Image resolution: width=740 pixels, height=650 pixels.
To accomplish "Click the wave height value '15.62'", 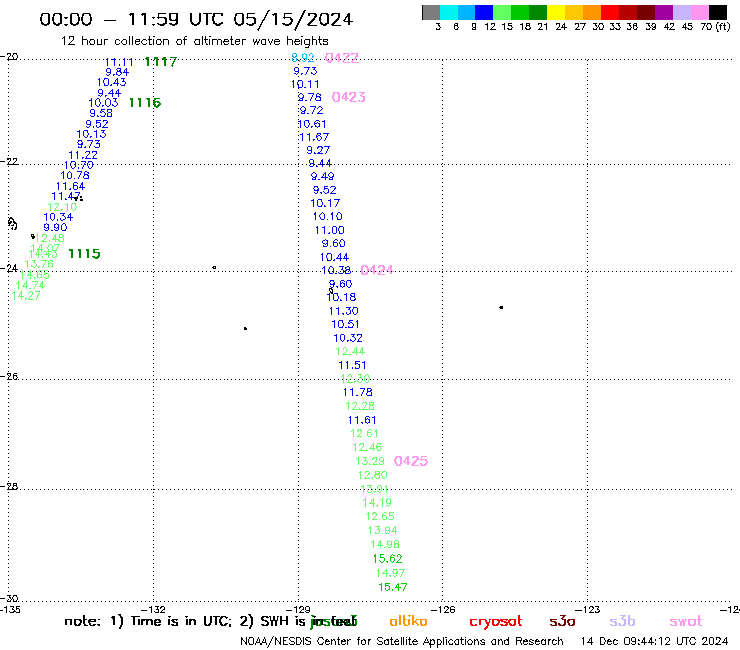I will click(387, 559).
